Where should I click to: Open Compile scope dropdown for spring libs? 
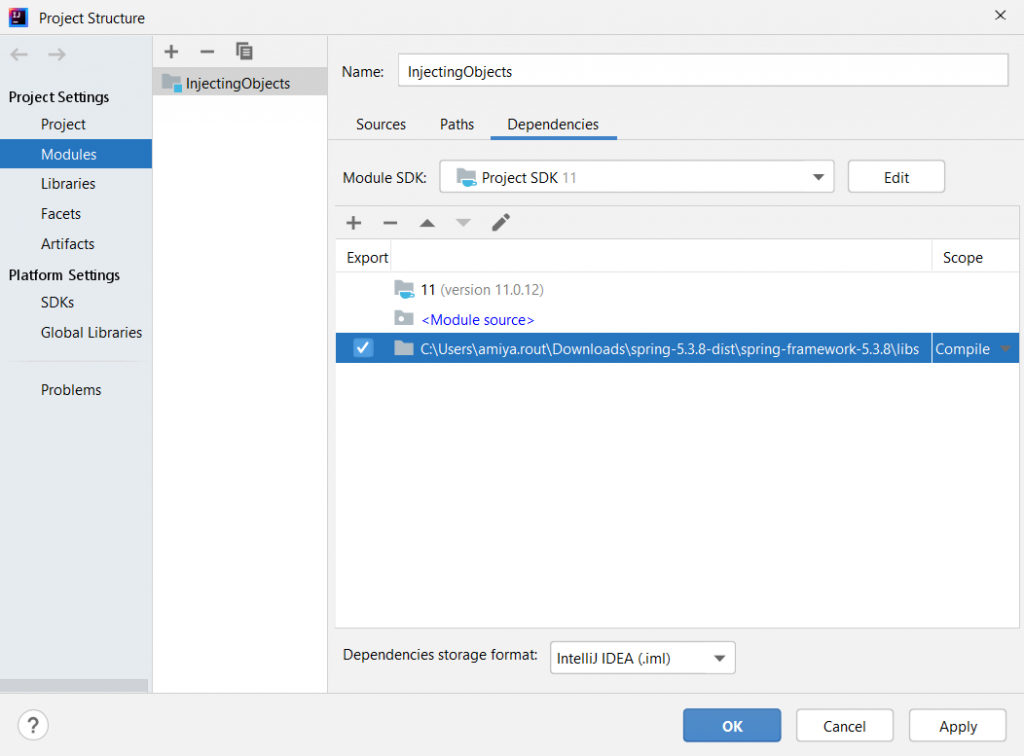(1006, 349)
